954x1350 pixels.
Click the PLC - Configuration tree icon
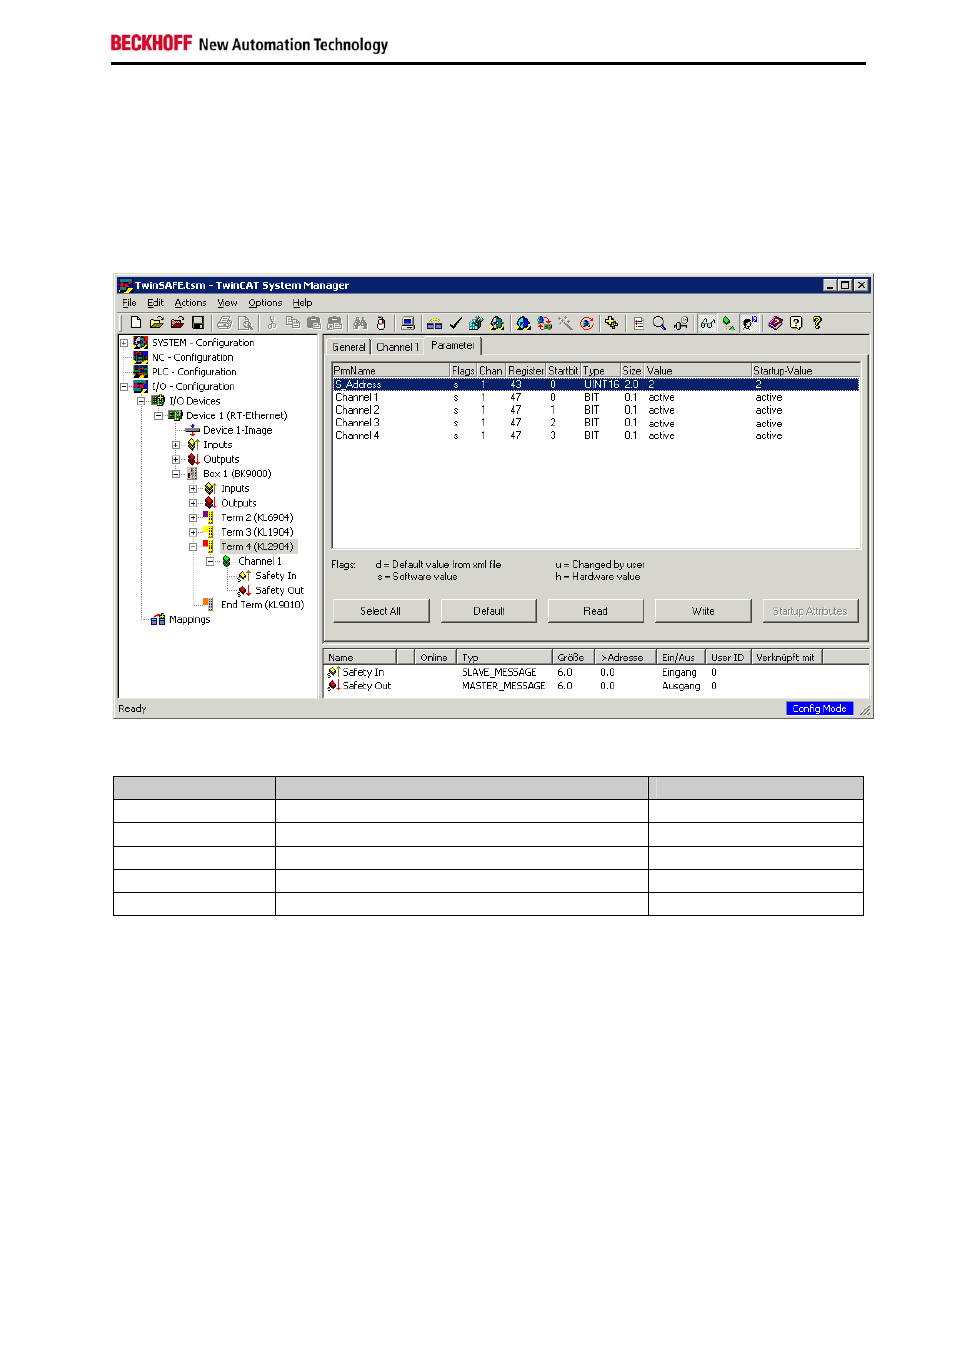point(141,372)
